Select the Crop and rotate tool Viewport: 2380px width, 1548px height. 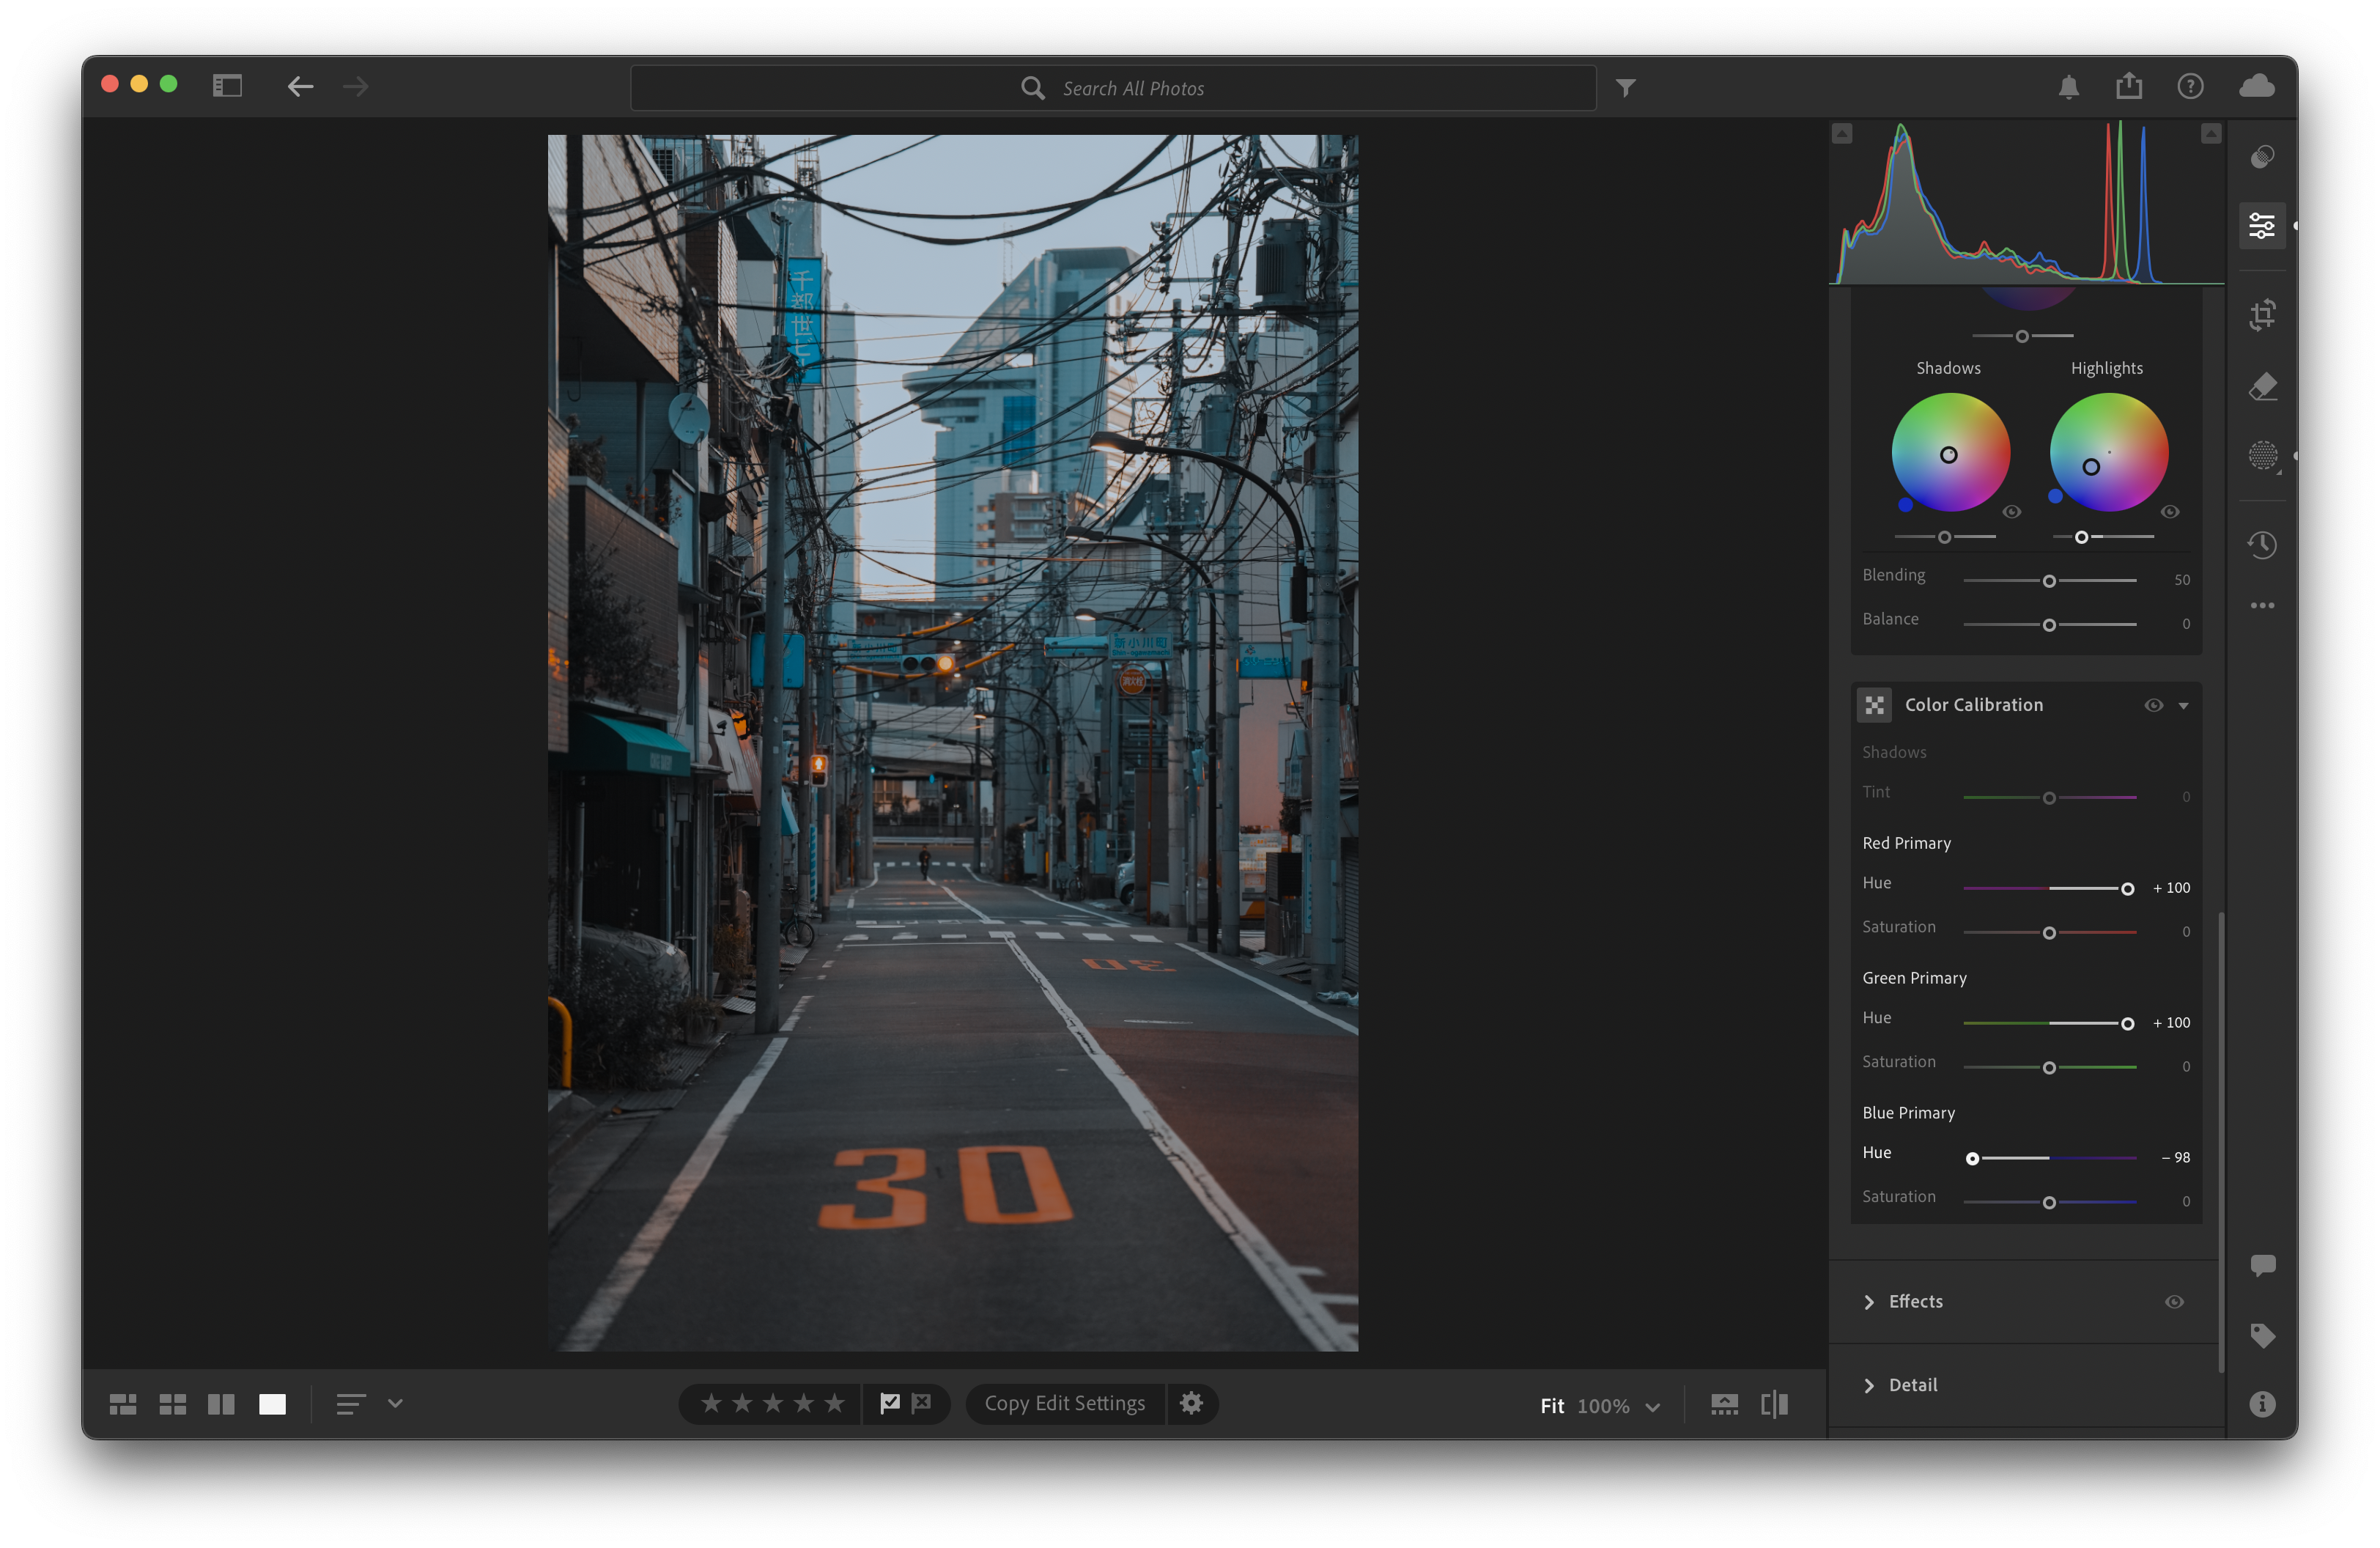pyautogui.click(x=2262, y=315)
